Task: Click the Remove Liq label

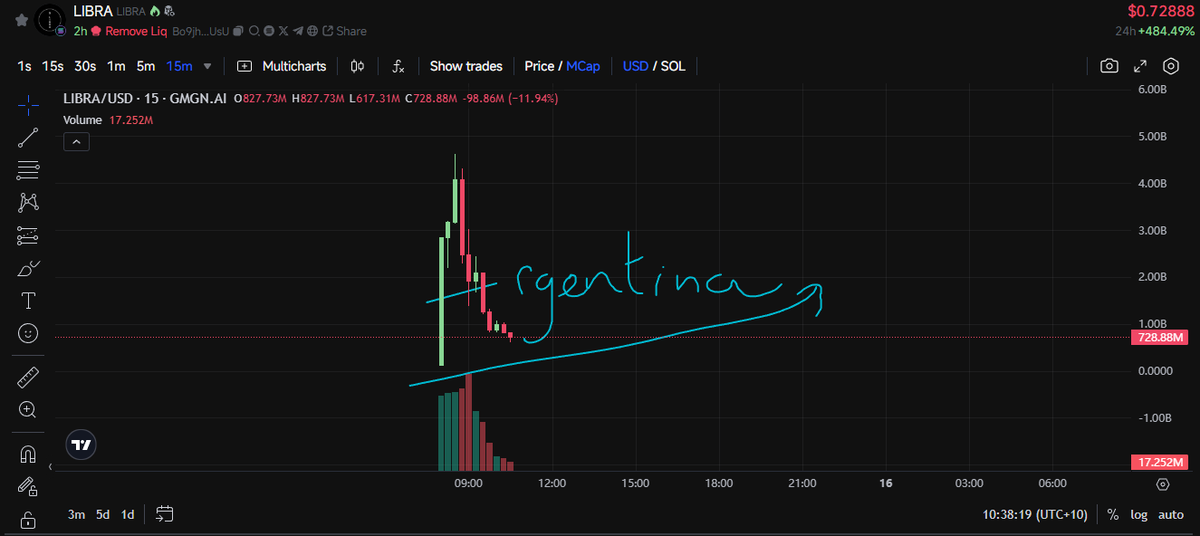Action: [x=136, y=31]
